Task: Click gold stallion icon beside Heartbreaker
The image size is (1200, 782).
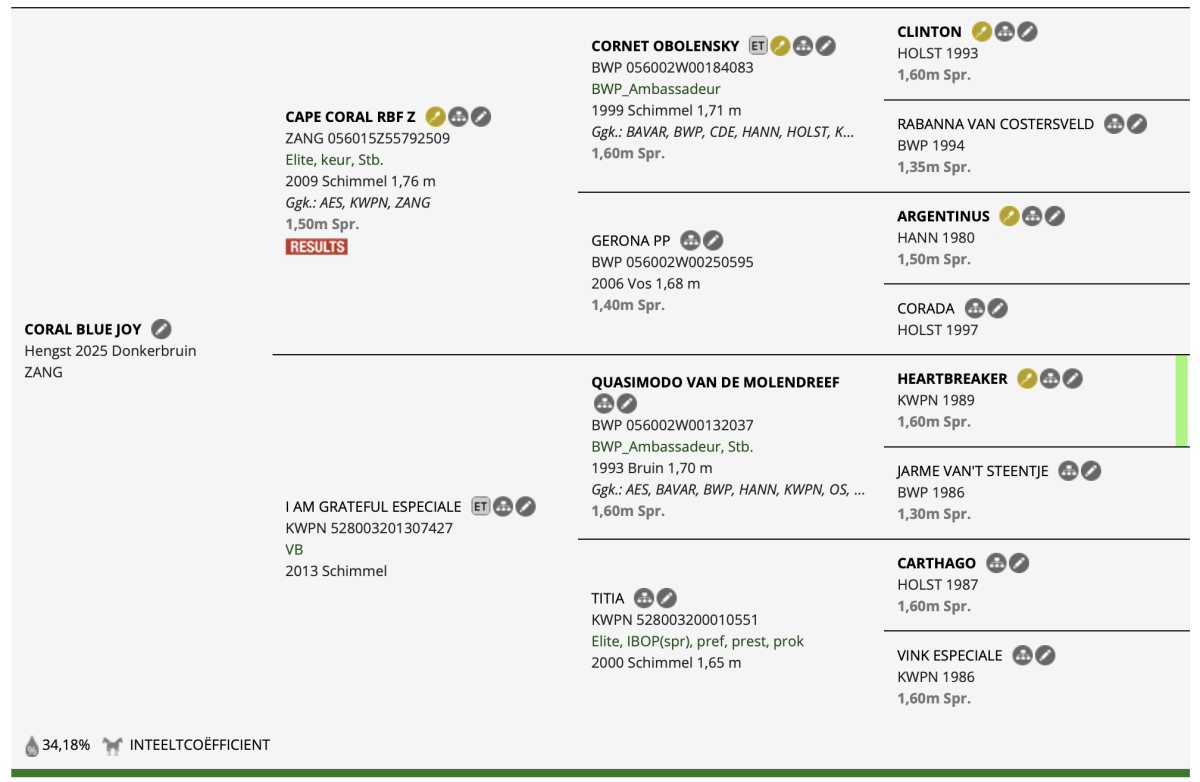Action: (1027, 379)
